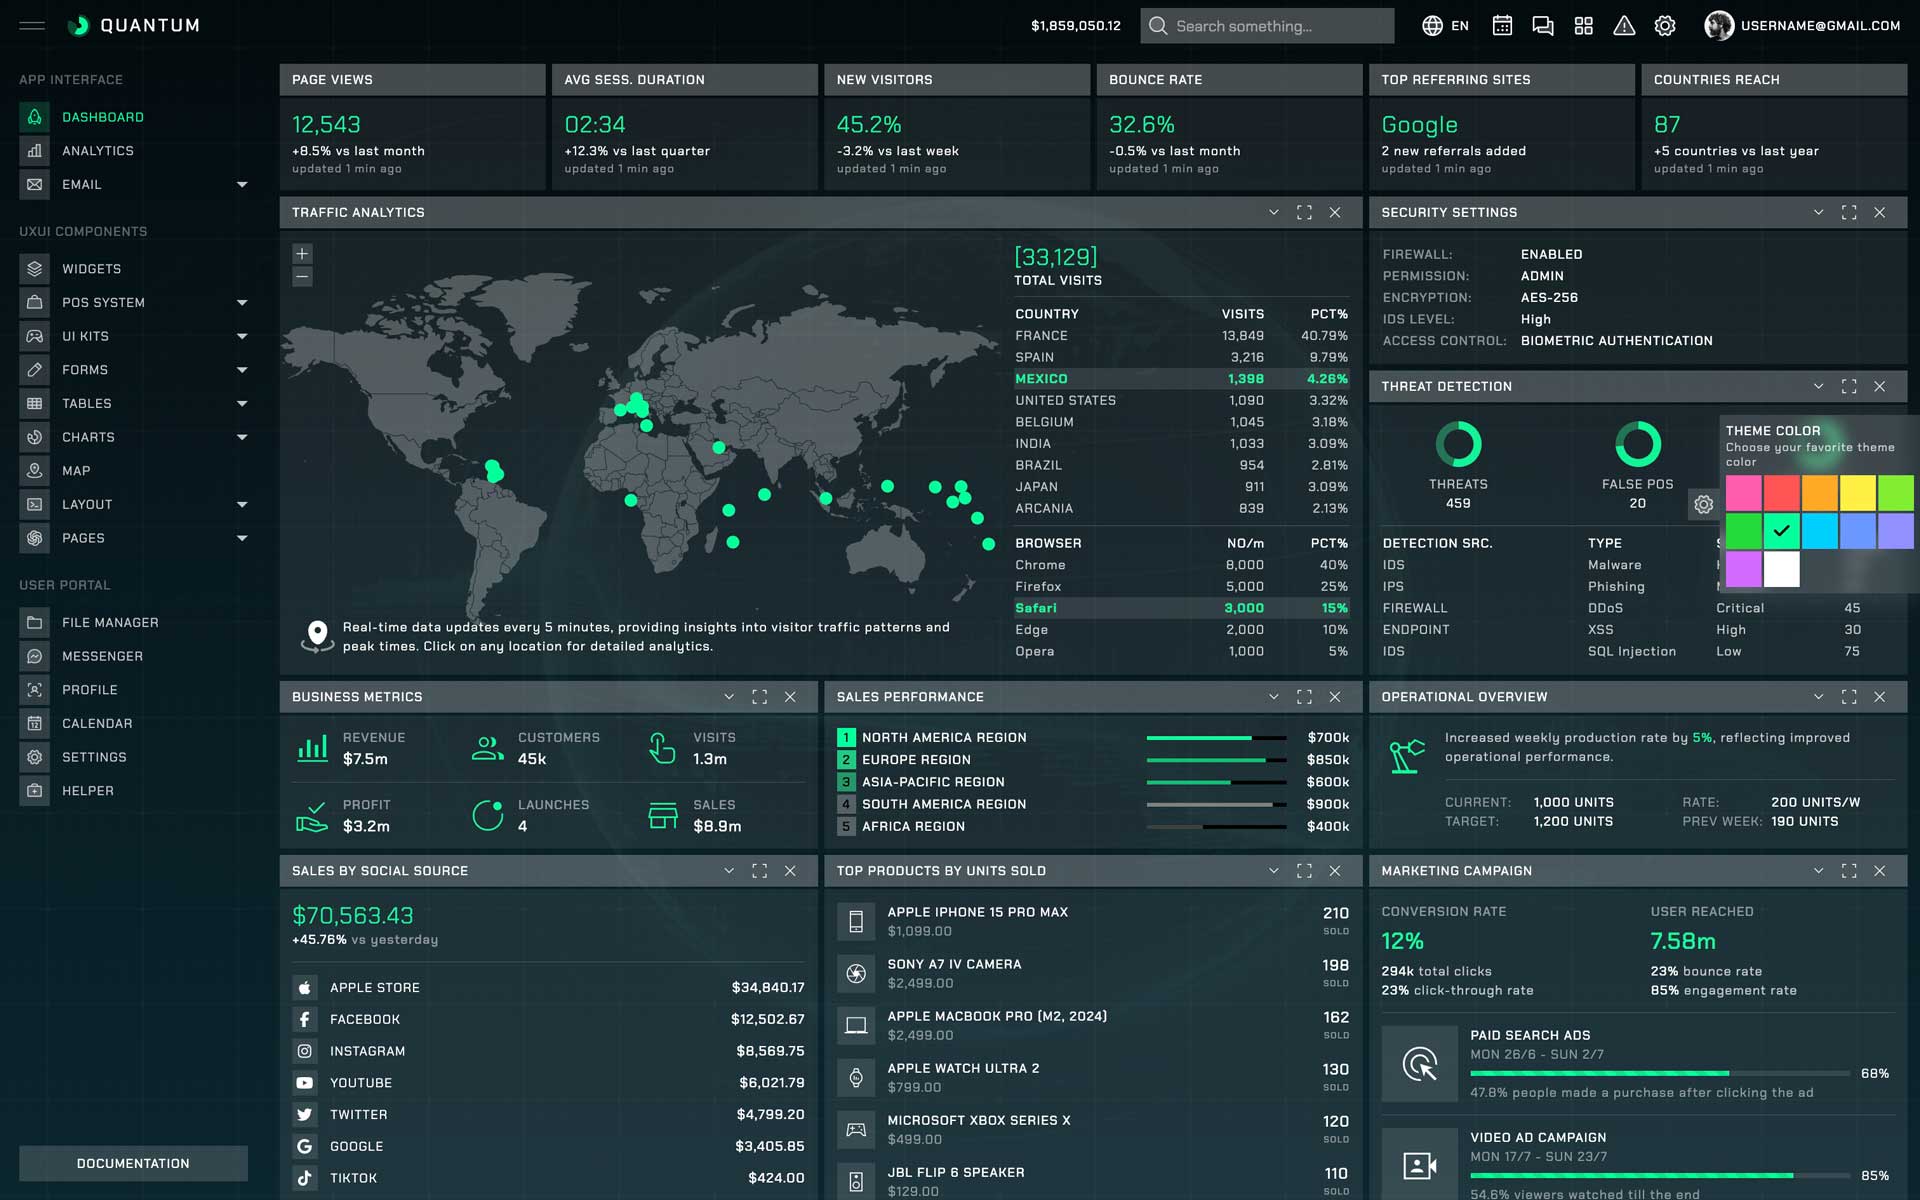The height and width of the screenshot is (1200, 1920).
Task: Click the apps grid icon in header
Action: pos(1583,26)
